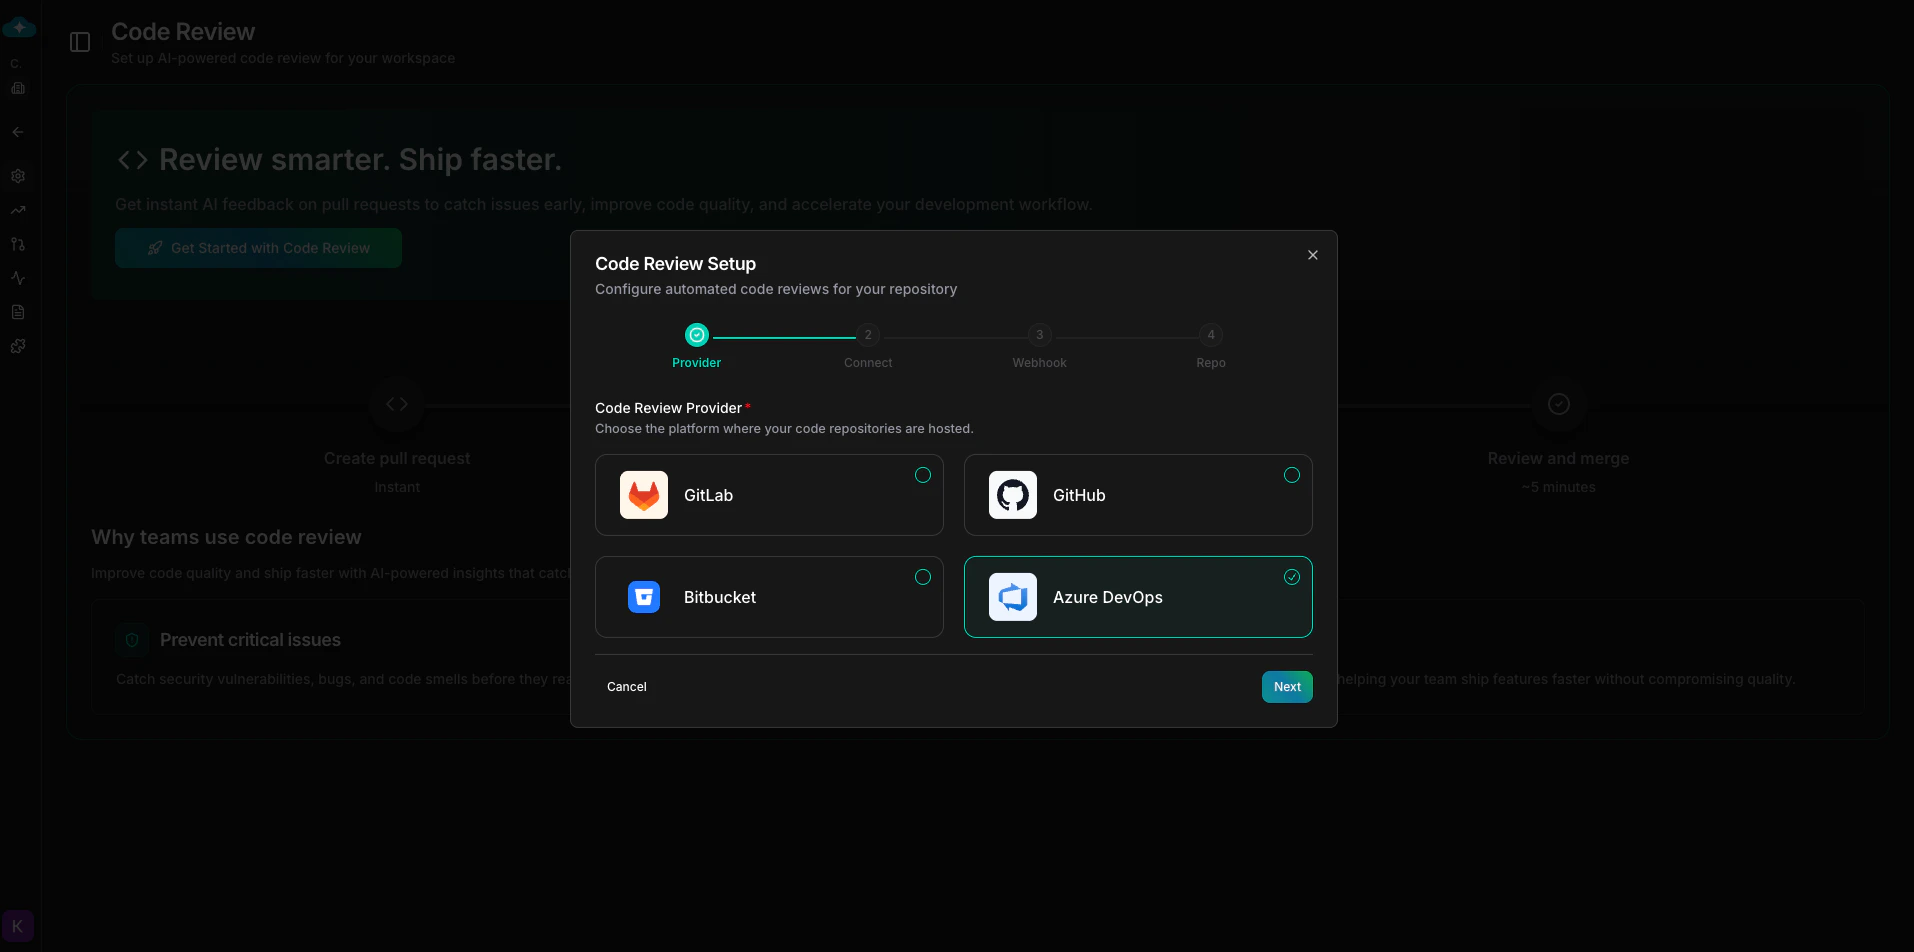Jump to step 4 Repo
Image resolution: width=1914 pixels, height=952 pixels.
[1211, 335]
